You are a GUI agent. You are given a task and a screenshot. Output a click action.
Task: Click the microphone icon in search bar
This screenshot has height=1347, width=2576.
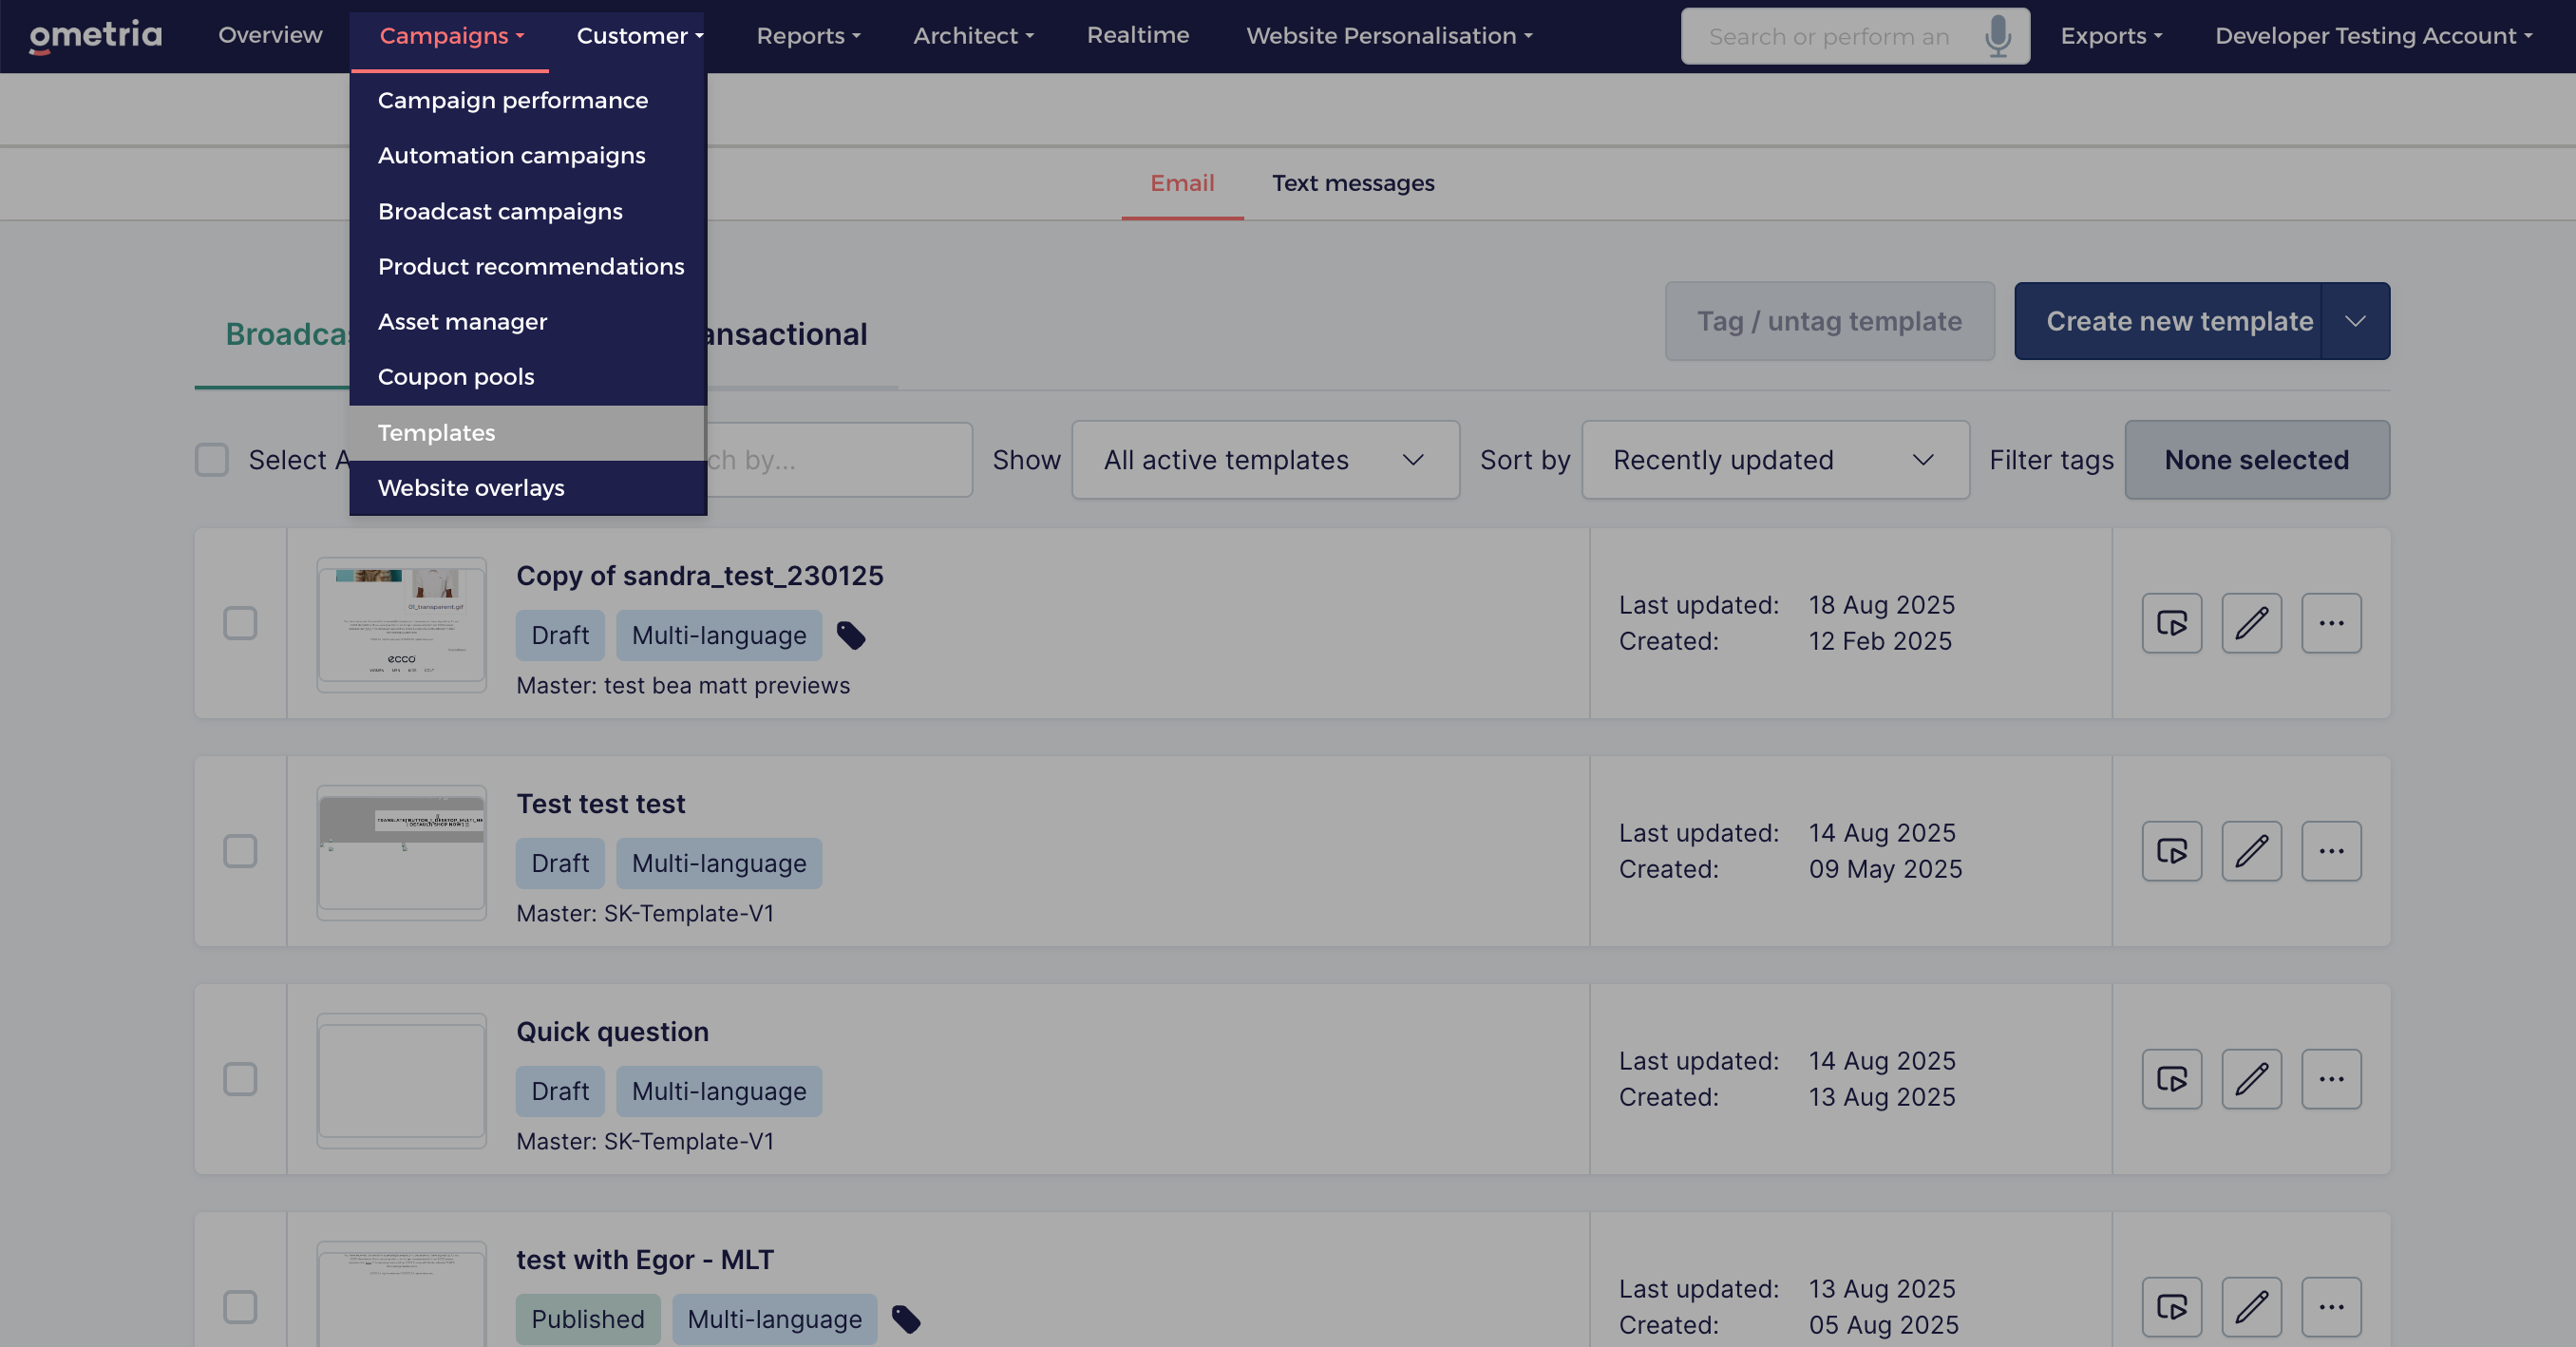(1998, 36)
